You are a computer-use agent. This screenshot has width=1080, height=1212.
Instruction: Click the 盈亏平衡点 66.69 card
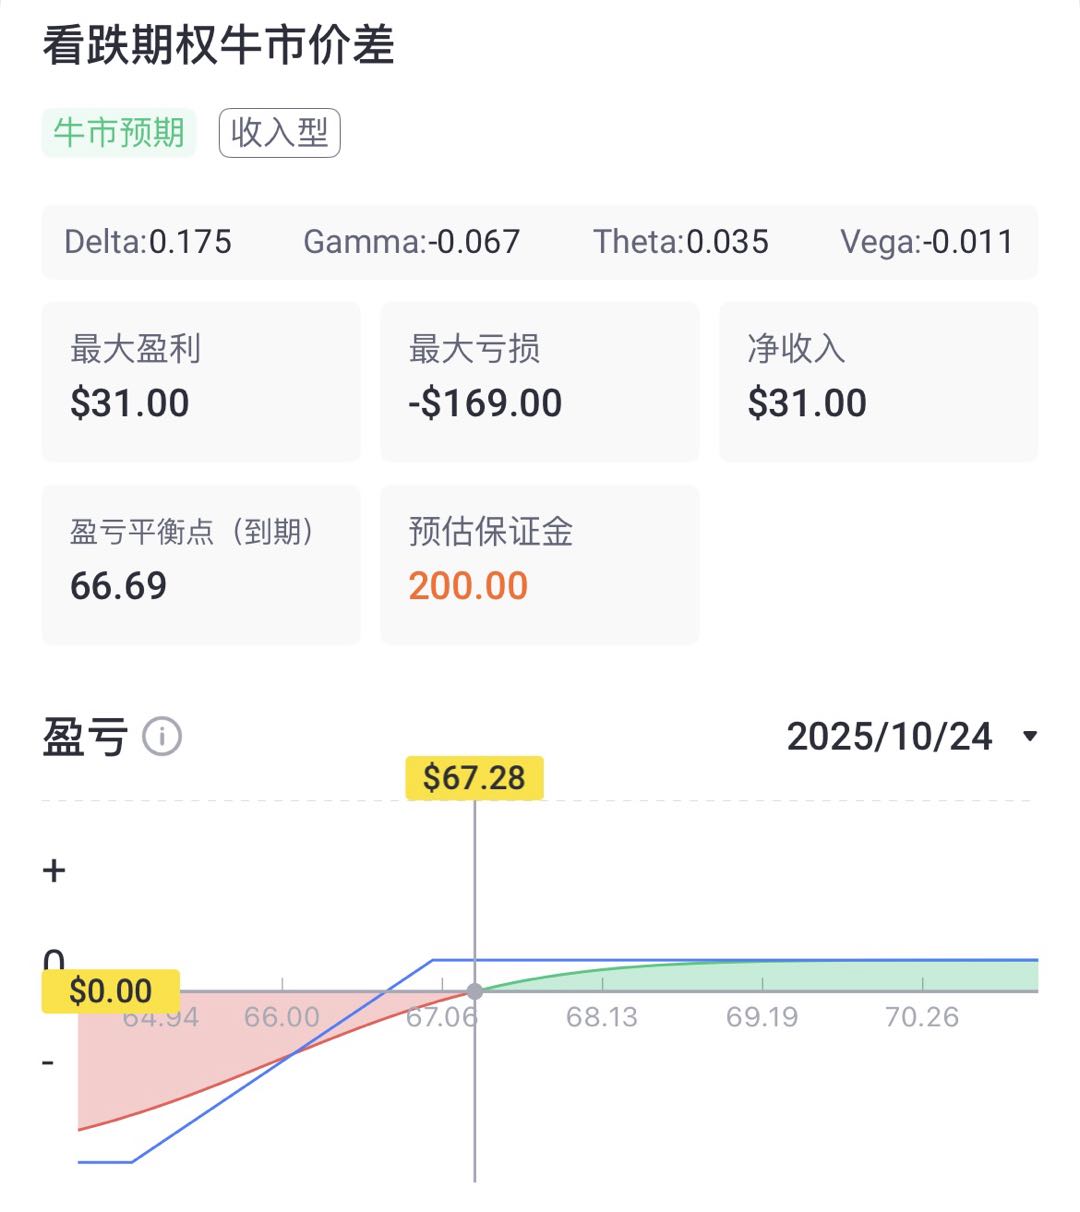click(200, 564)
